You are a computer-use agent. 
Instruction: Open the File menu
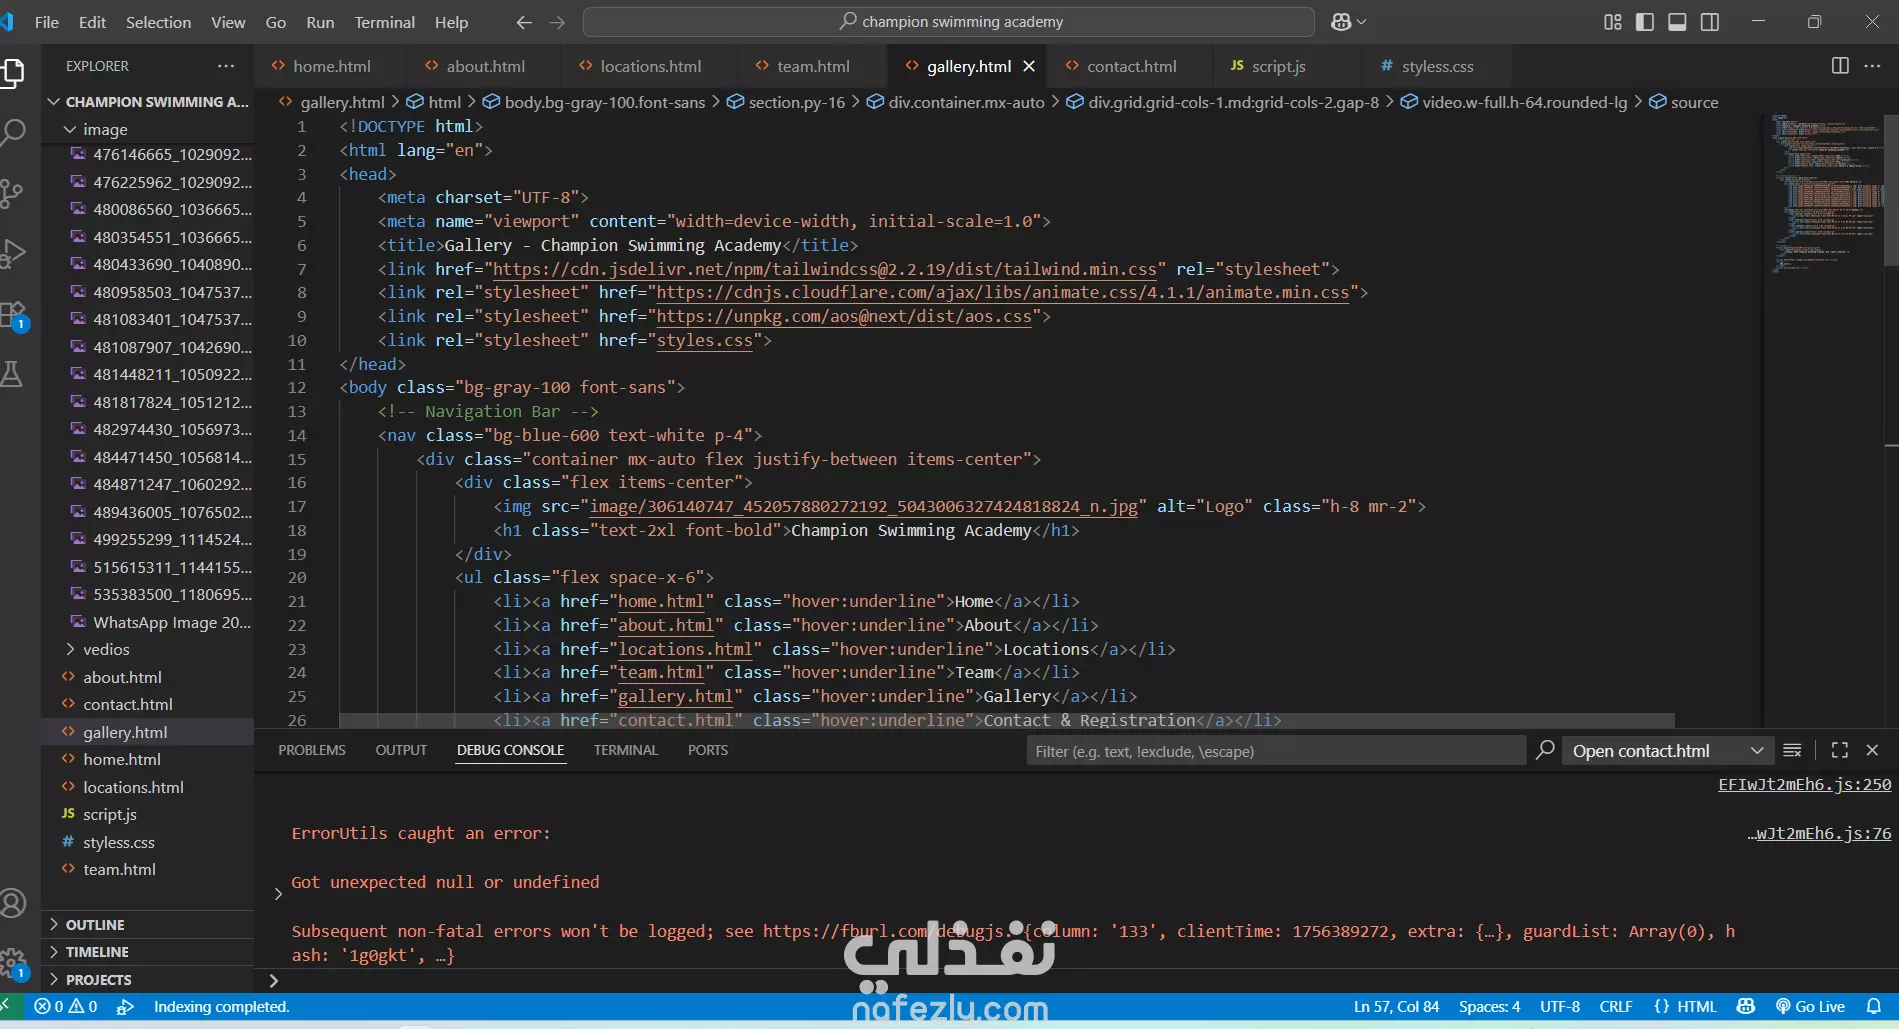pyautogui.click(x=46, y=22)
